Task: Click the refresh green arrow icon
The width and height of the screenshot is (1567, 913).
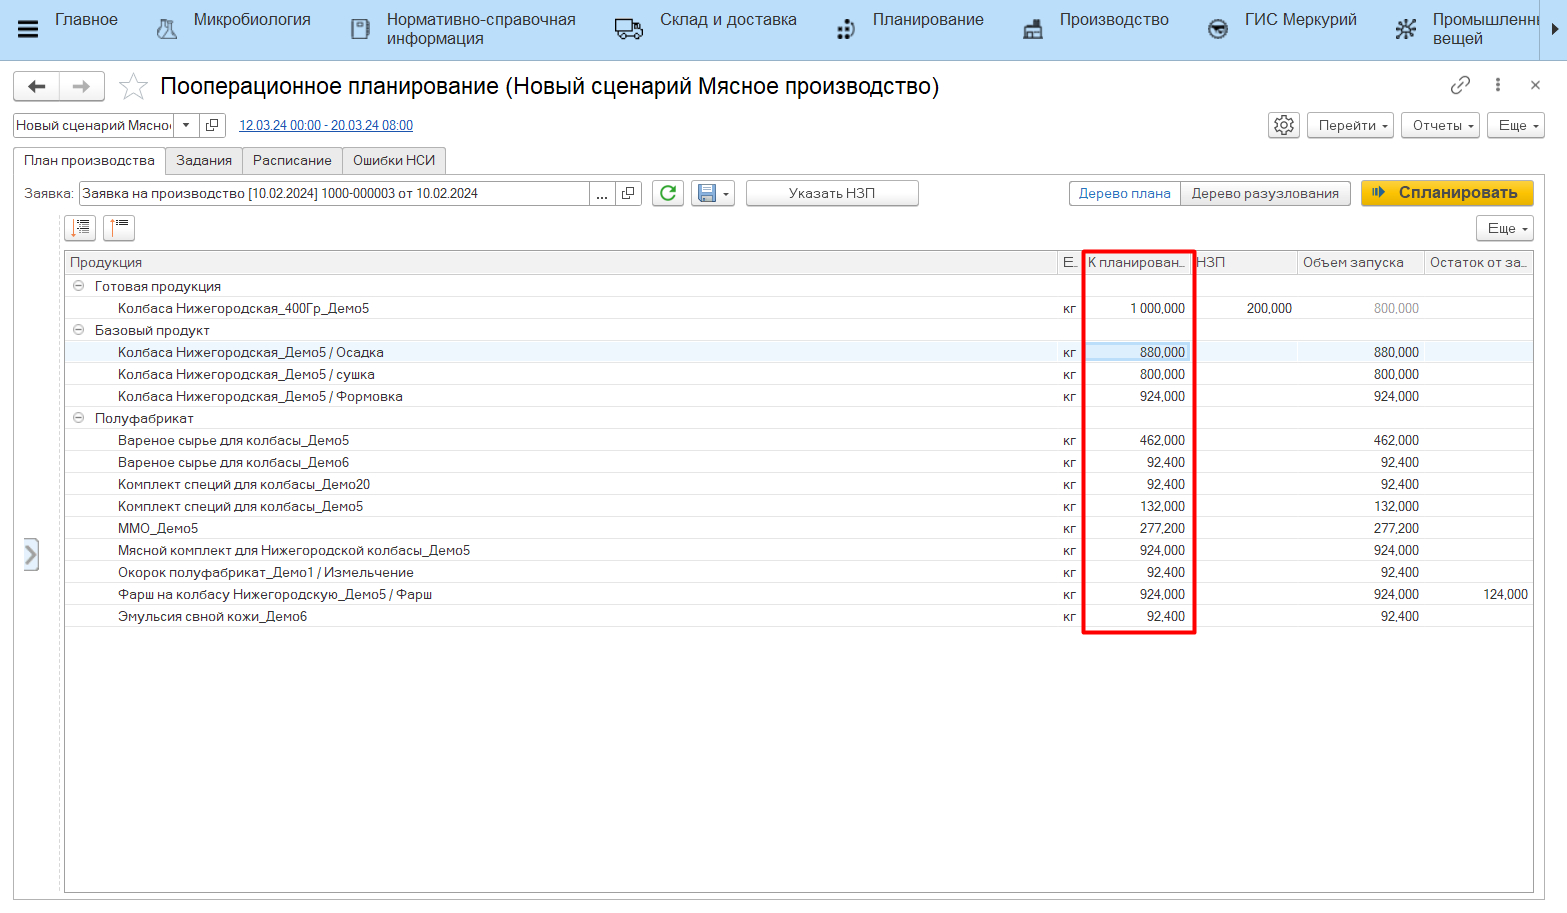Action: click(x=668, y=193)
